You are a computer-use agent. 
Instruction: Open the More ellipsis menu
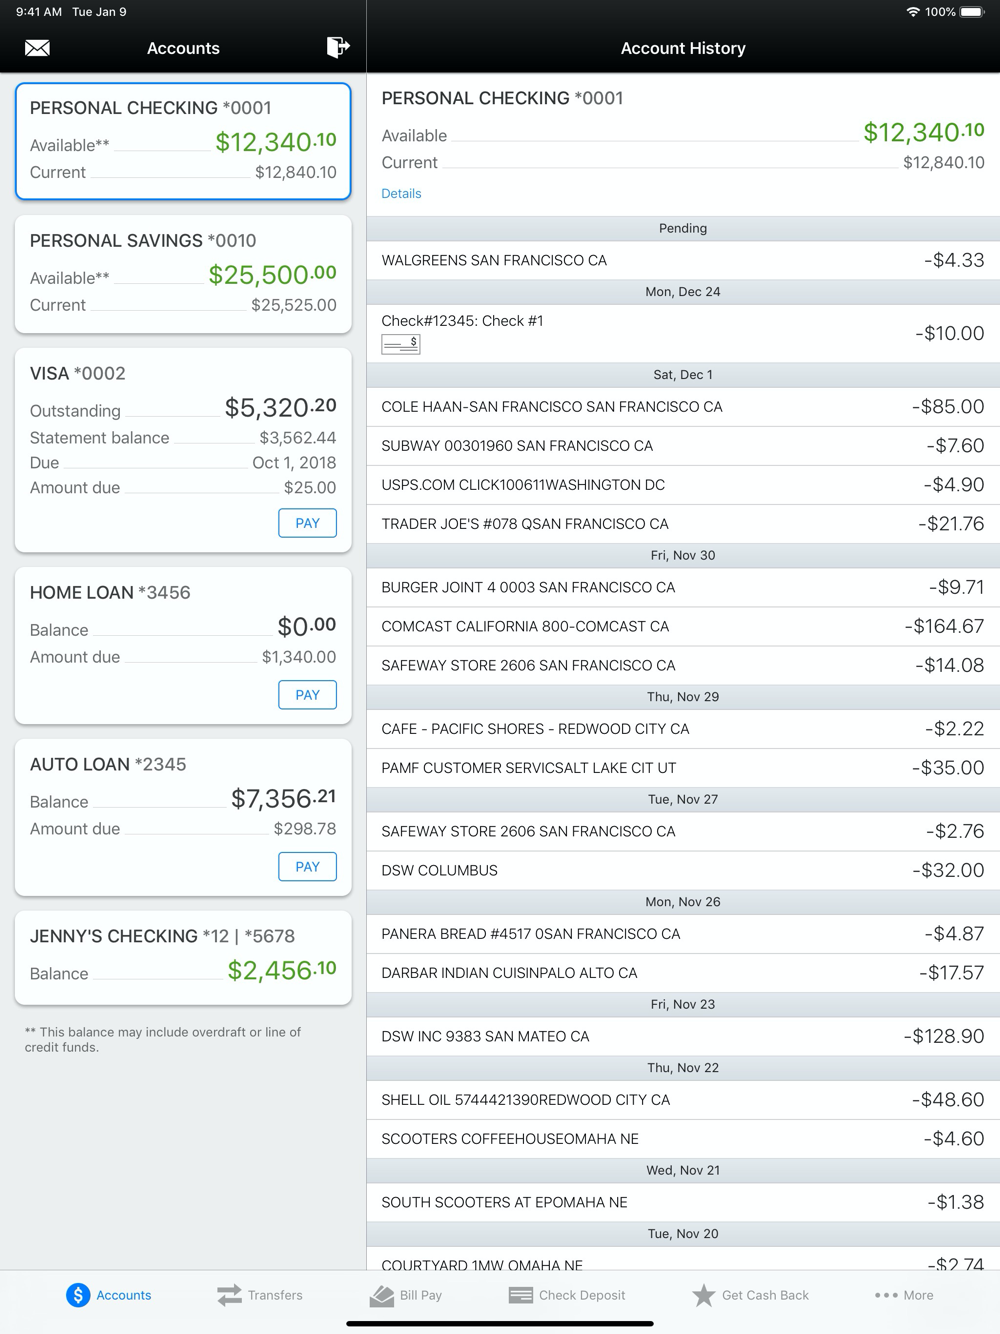coord(886,1295)
